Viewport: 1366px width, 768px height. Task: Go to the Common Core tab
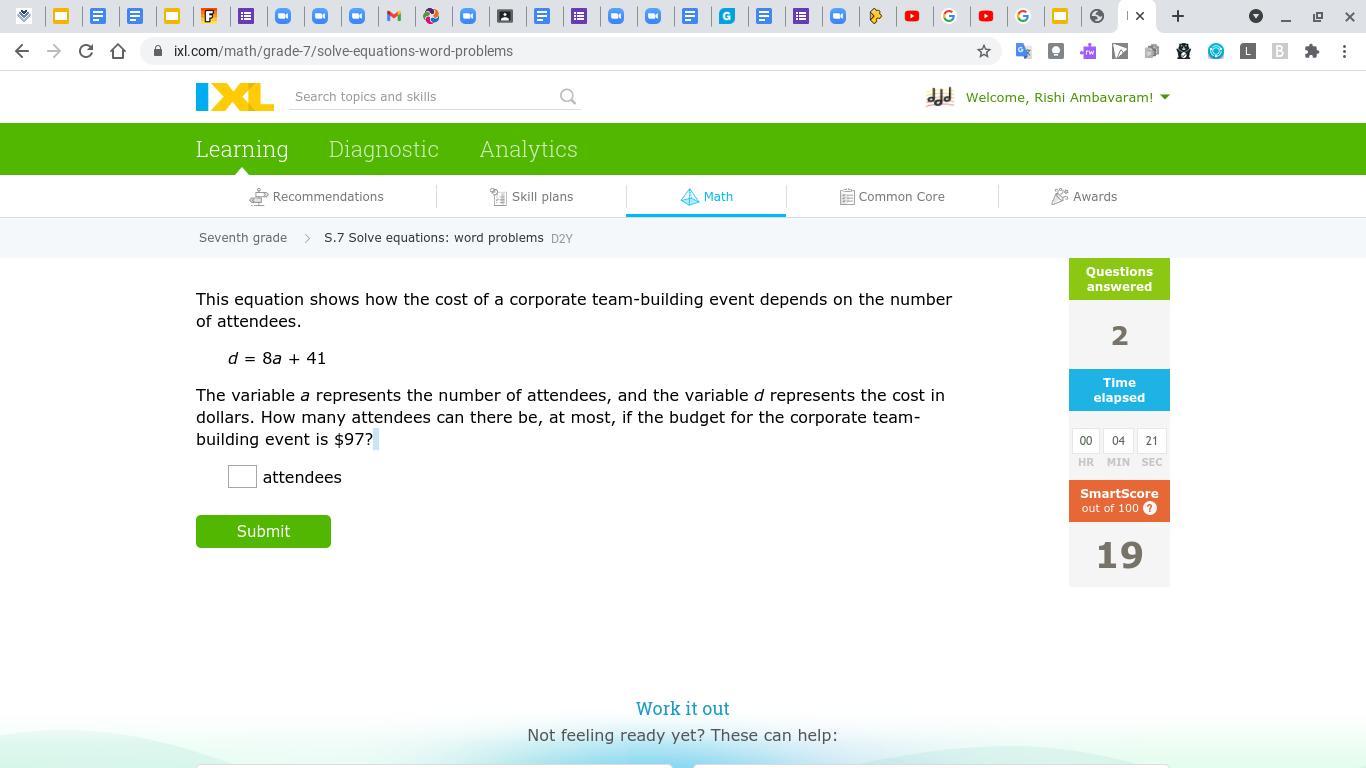pos(892,197)
